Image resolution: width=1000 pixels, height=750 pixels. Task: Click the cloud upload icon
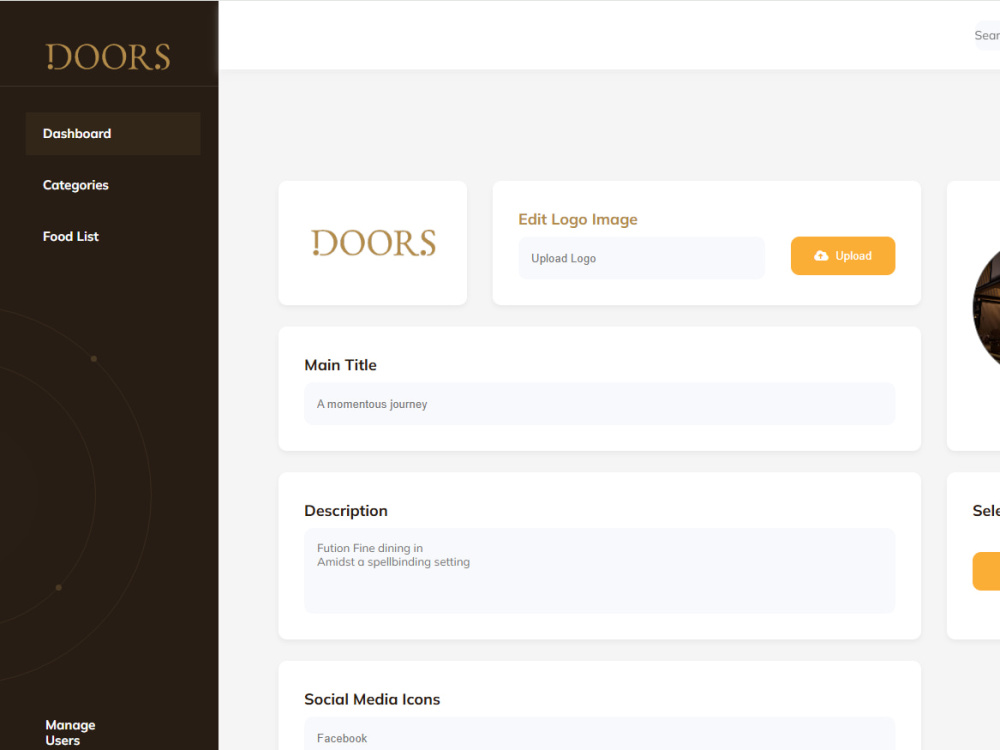pos(821,256)
